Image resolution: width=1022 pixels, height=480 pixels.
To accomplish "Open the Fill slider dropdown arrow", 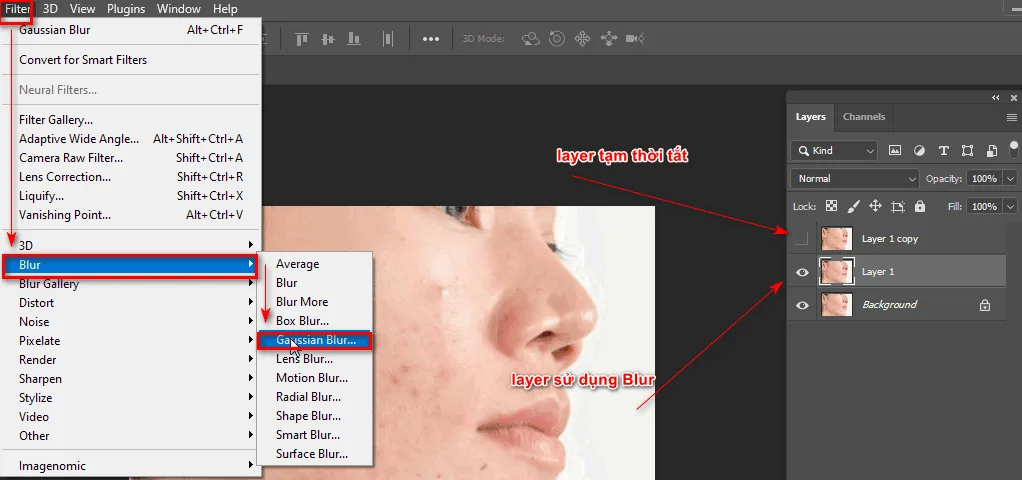I will pos(1011,206).
